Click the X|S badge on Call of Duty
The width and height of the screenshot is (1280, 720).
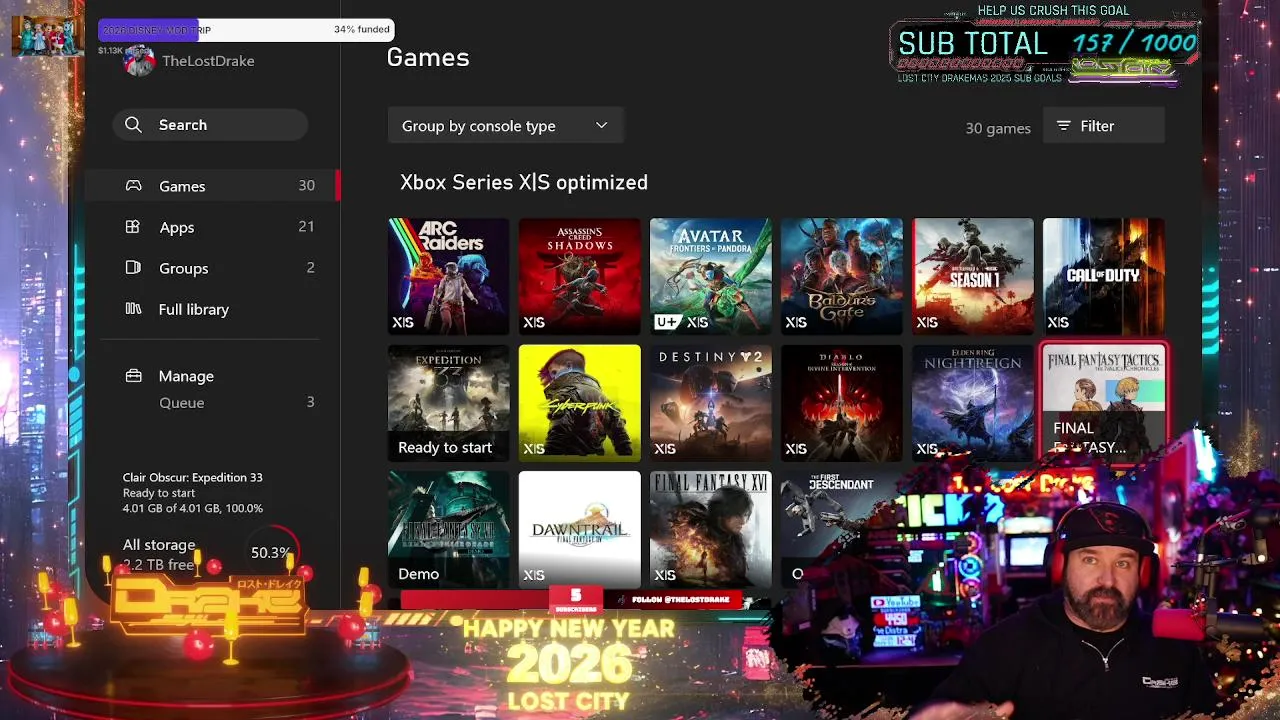pos(1058,322)
